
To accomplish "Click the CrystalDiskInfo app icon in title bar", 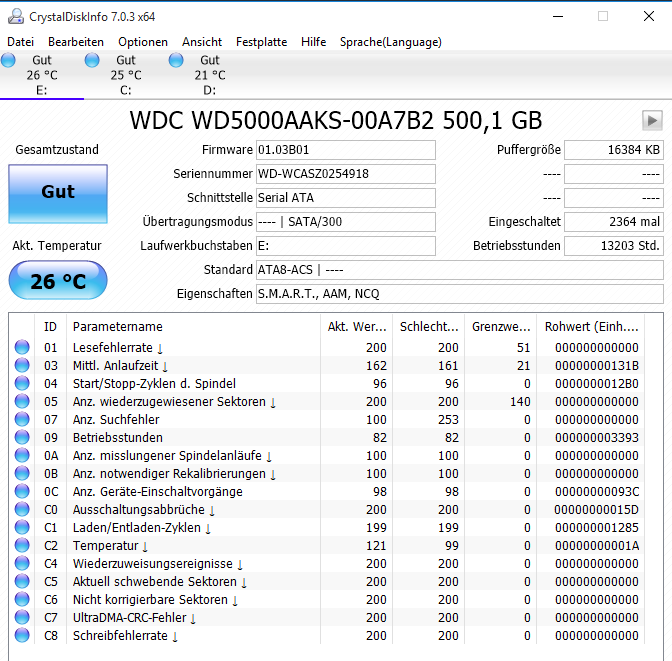I will click(x=16, y=16).
